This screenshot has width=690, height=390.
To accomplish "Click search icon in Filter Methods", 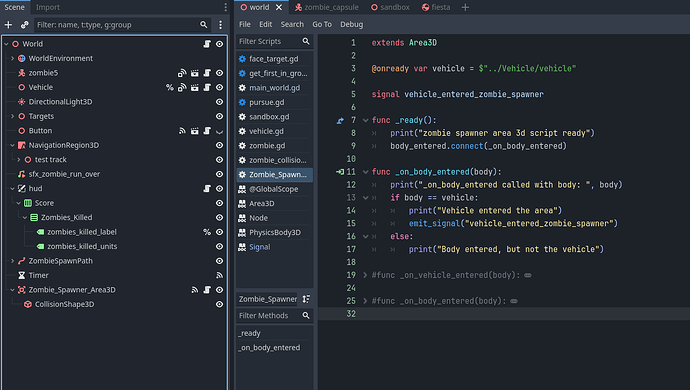I will click(306, 315).
